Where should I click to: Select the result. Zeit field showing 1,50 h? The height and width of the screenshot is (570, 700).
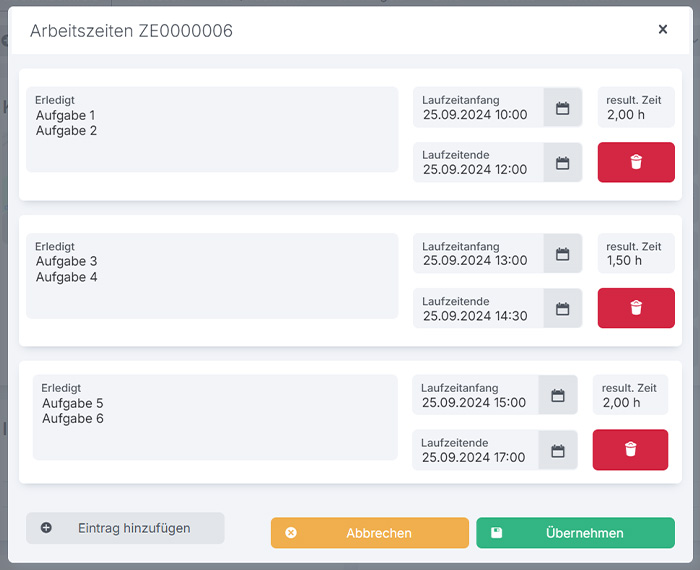click(636, 254)
